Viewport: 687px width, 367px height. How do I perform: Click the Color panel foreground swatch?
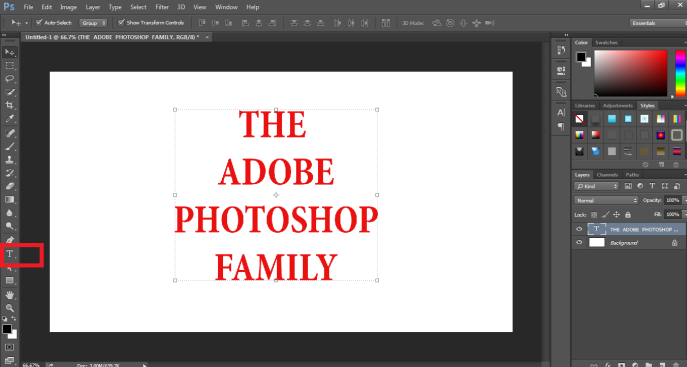pyautogui.click(x=581, y=57)
